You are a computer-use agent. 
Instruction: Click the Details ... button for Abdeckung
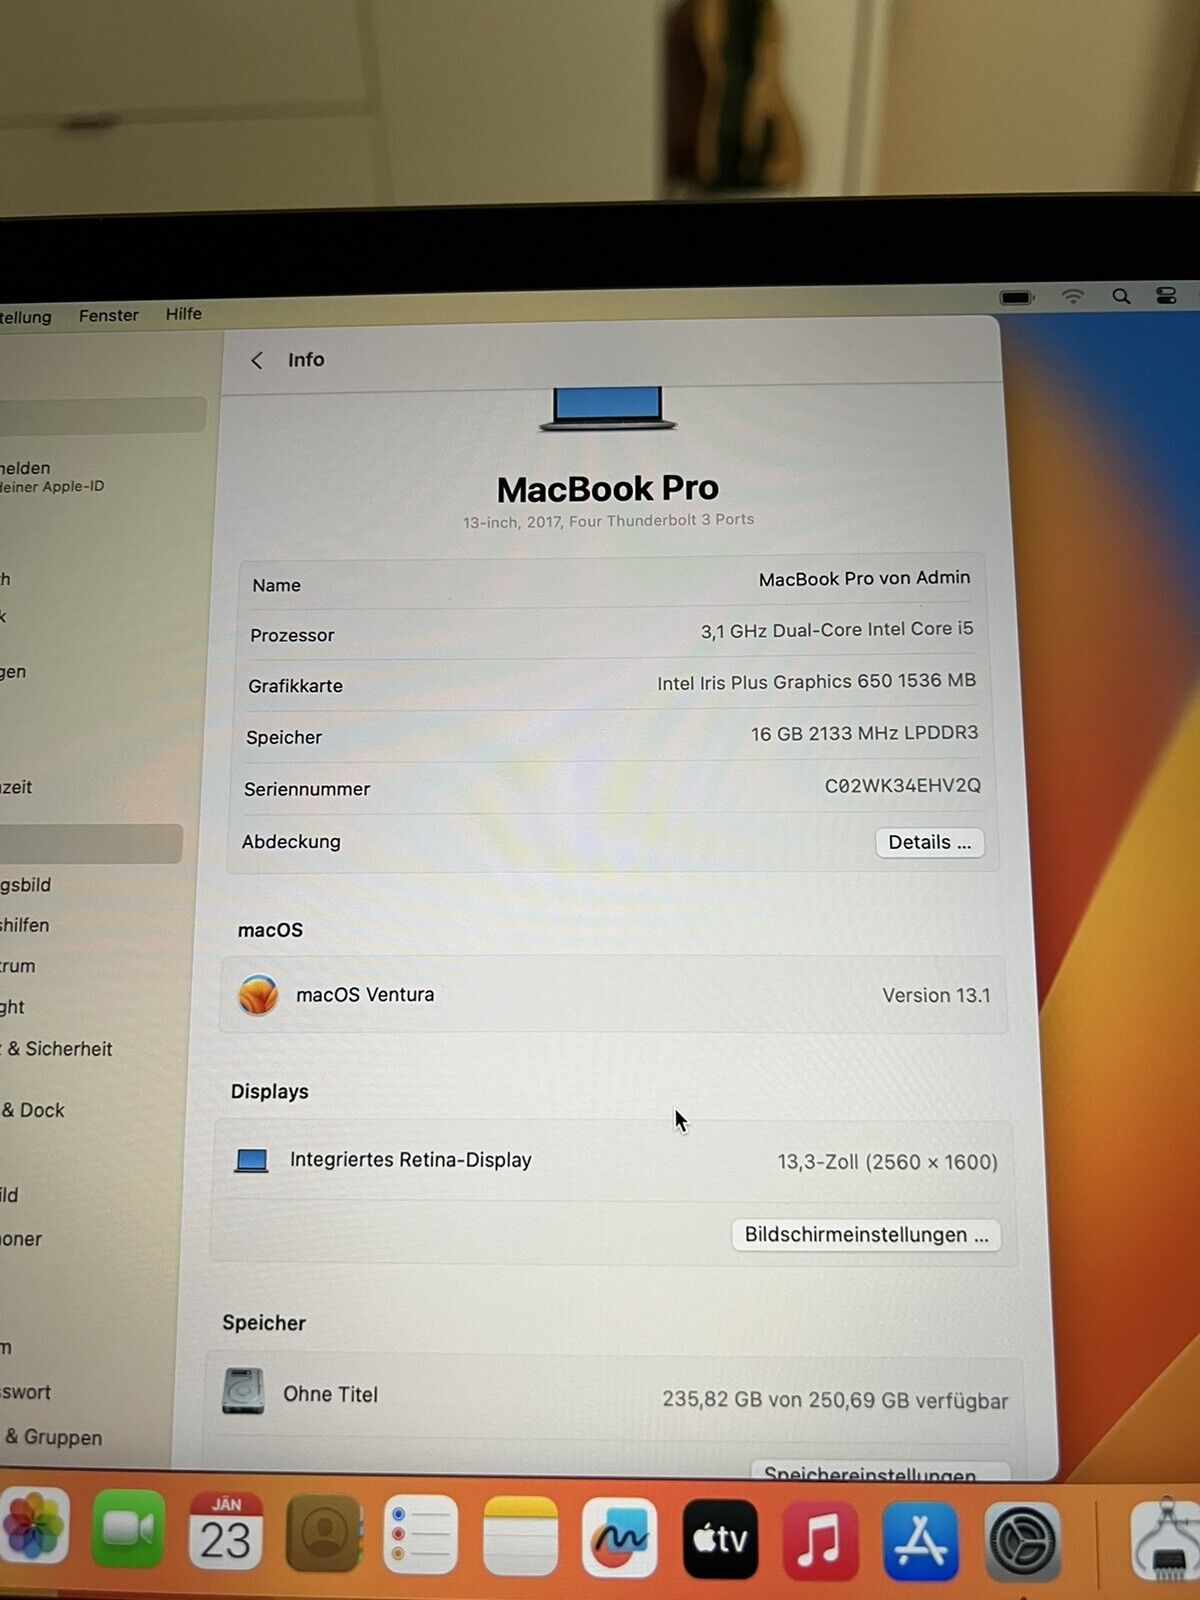coord(930,842)
